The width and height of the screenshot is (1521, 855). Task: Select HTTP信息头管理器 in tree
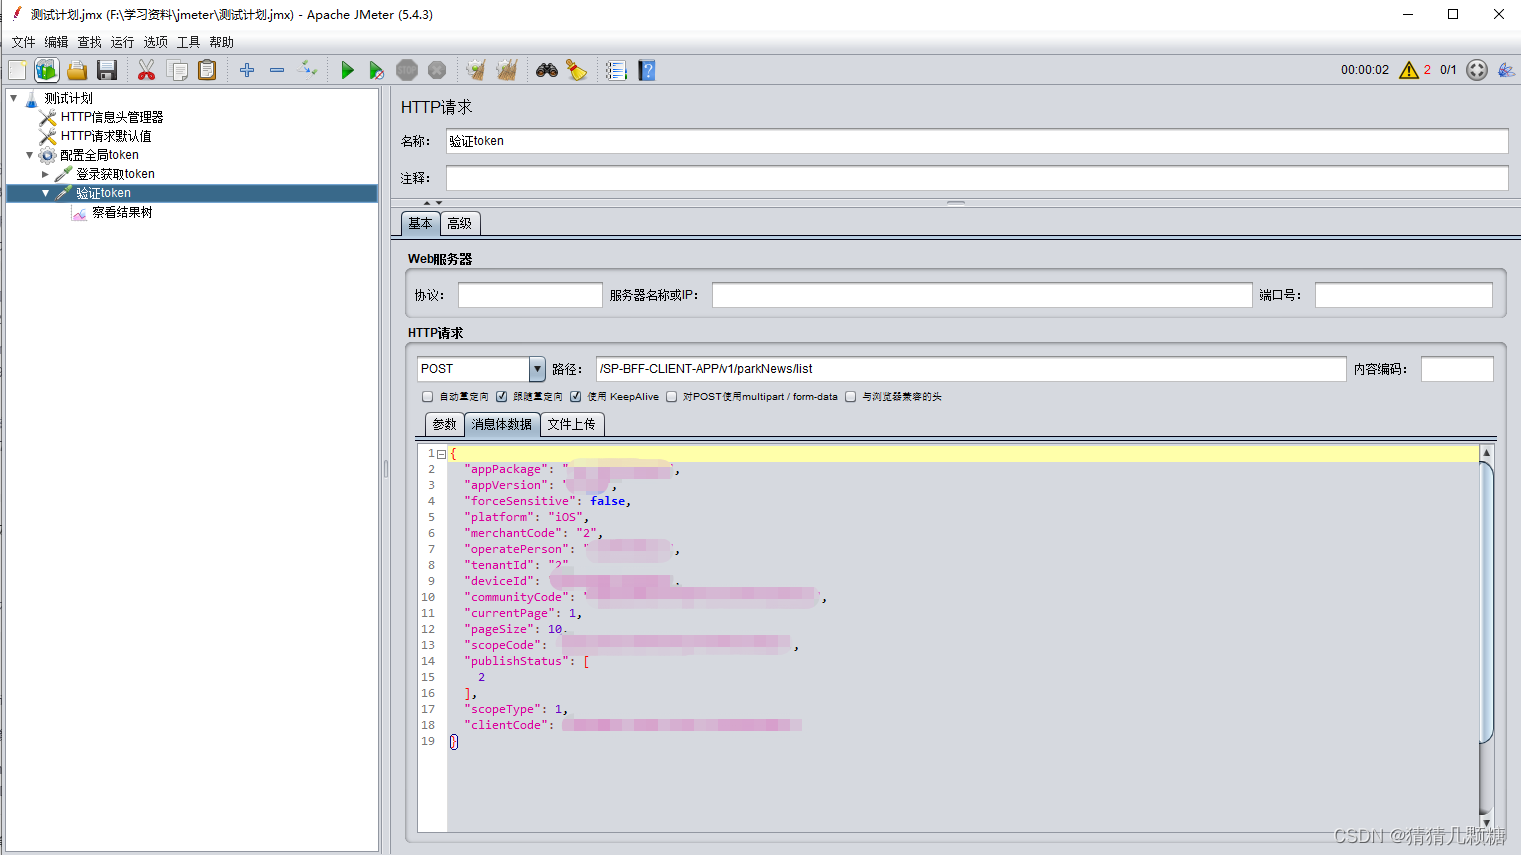[111, 117]
